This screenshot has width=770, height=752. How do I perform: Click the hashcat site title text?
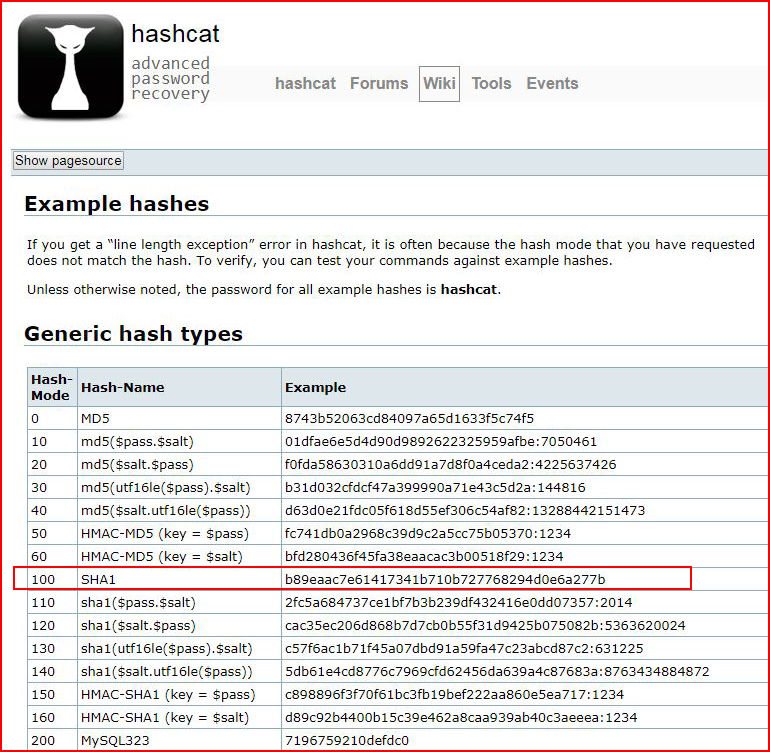[175, 34]
